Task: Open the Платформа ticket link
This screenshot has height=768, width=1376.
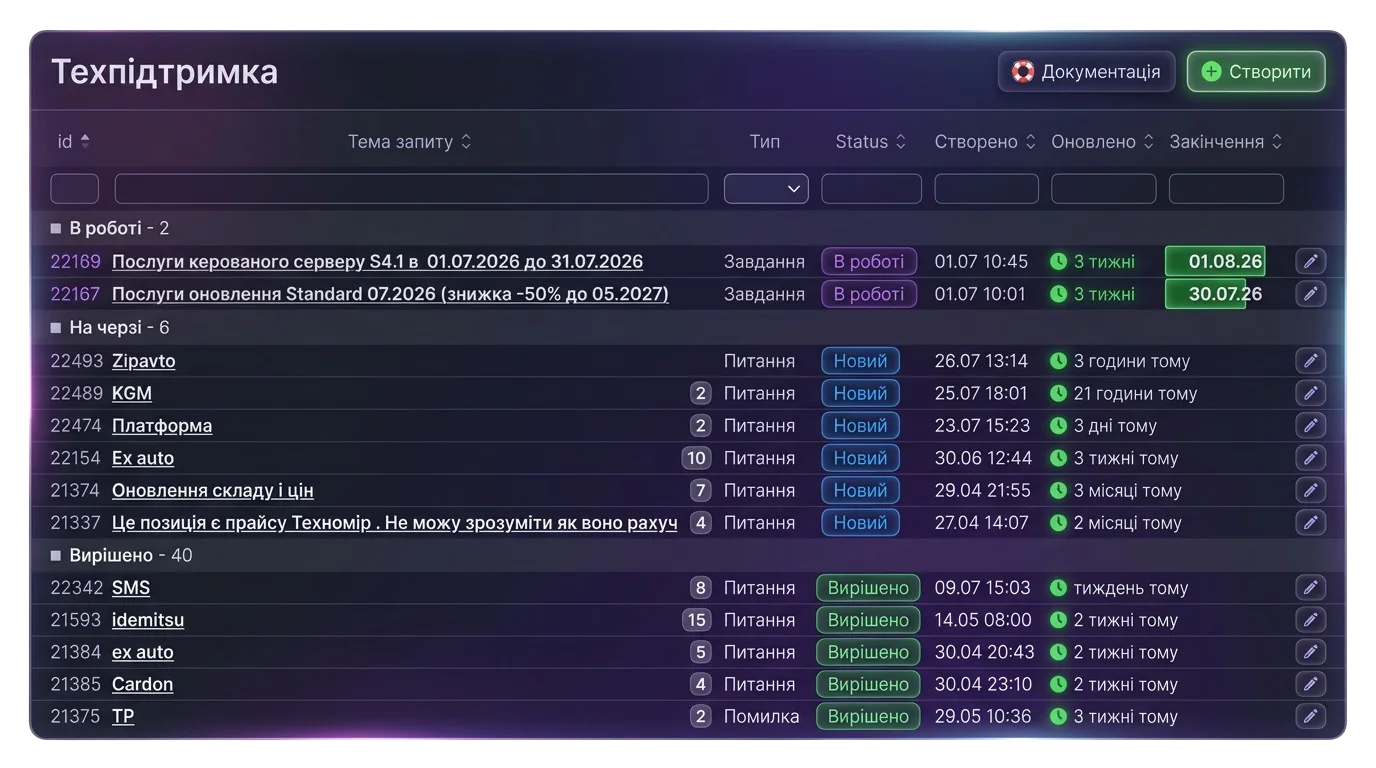Action: tap(162, 425)
